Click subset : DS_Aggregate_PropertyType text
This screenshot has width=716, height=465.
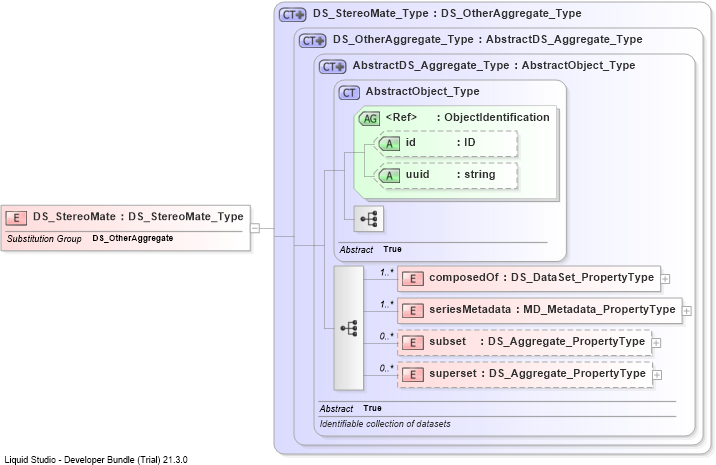point(537,341)
